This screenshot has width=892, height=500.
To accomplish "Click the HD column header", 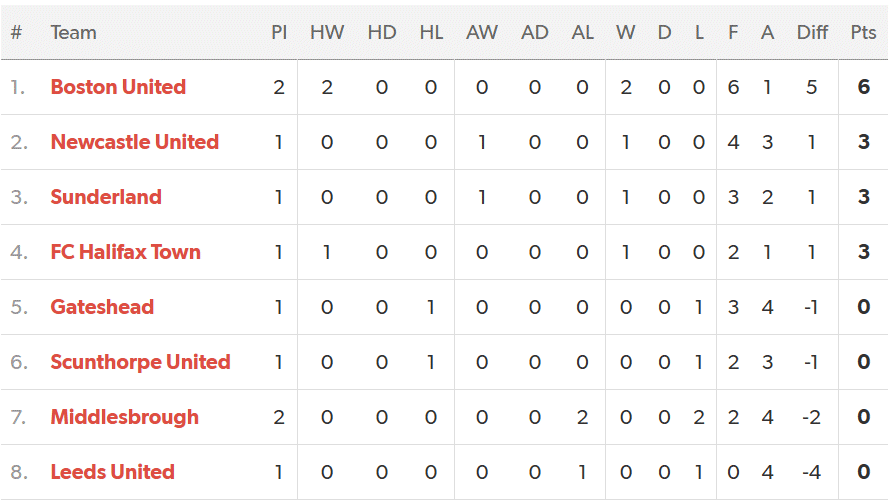I will [x=382, y=32].
